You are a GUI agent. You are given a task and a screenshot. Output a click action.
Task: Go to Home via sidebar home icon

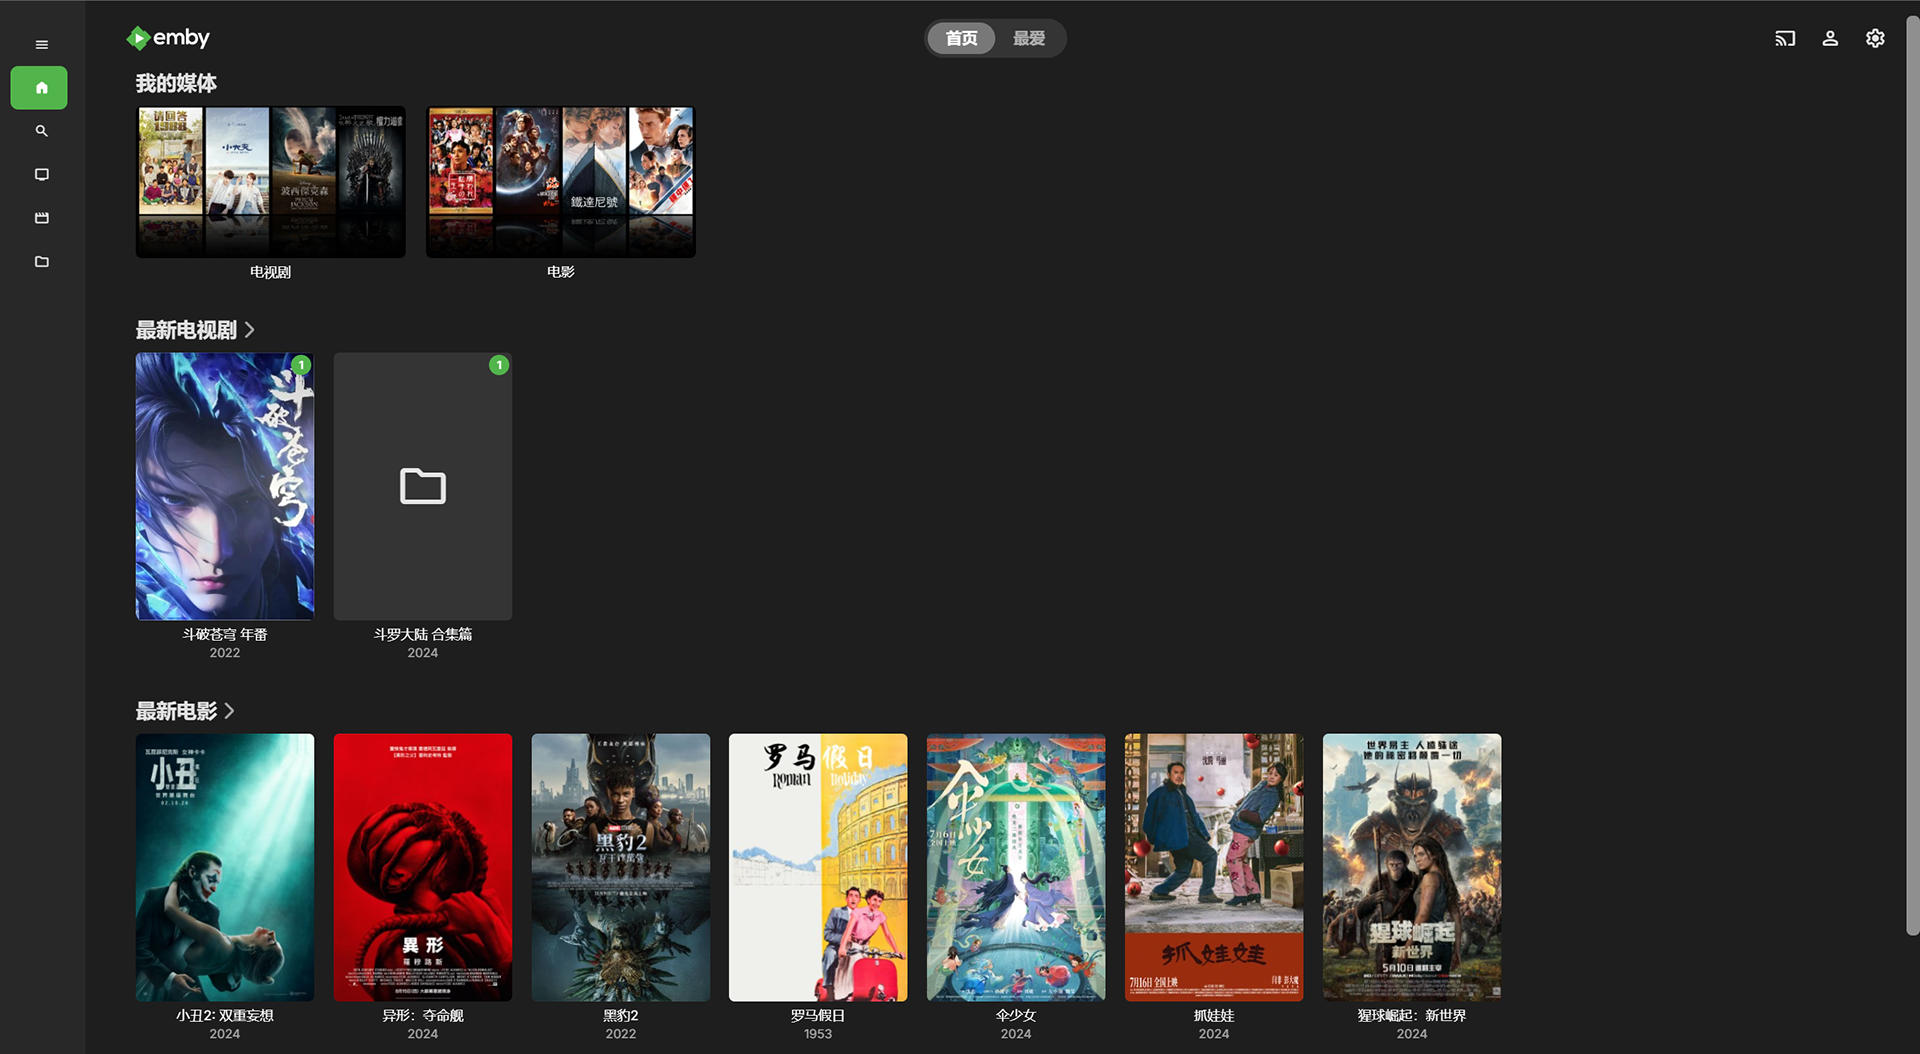coord(40,88)
